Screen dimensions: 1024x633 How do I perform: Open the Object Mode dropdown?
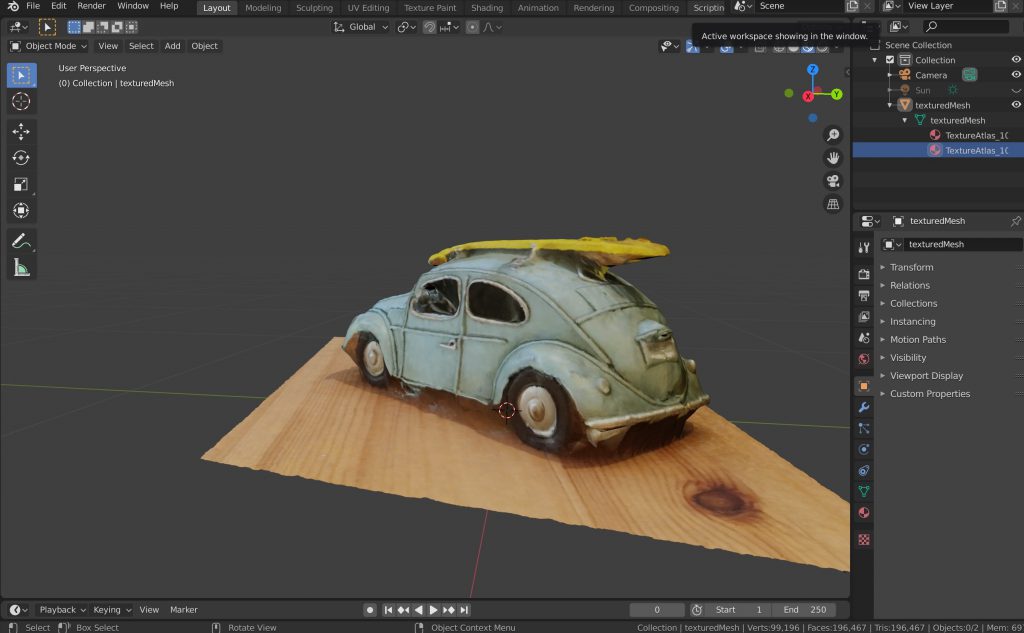49,46
